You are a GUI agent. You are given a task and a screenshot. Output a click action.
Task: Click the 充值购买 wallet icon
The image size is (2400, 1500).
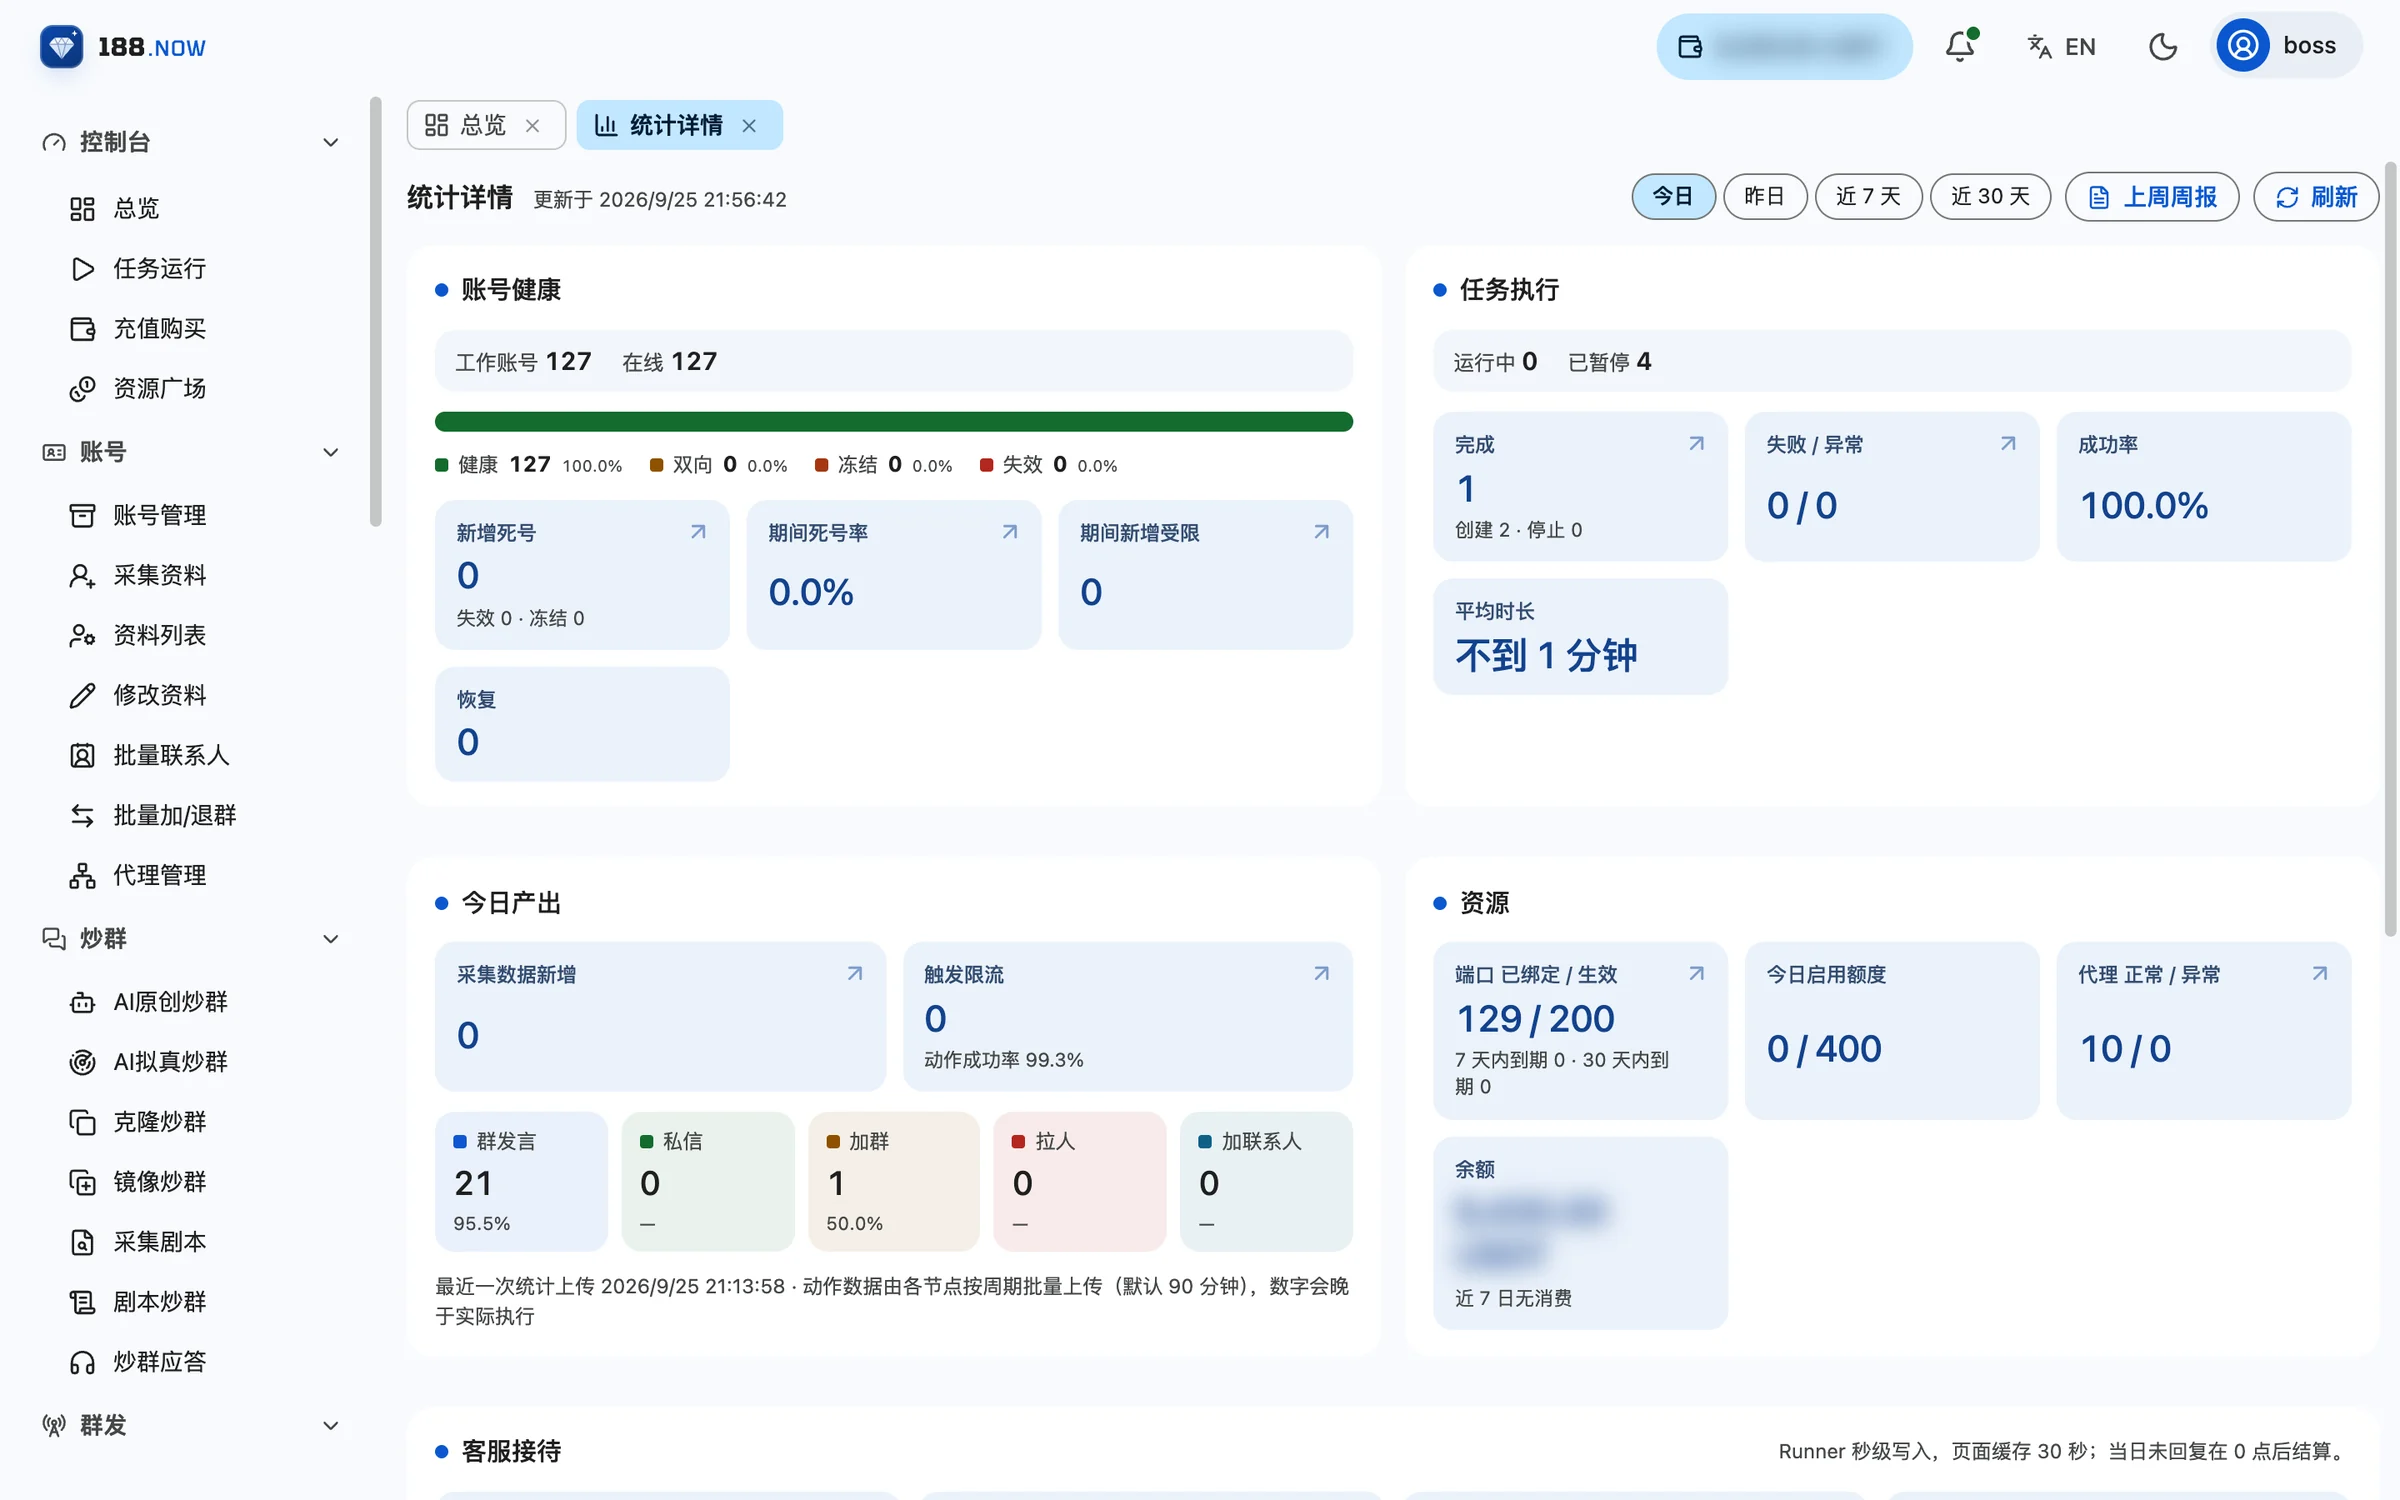click(82, 328)
